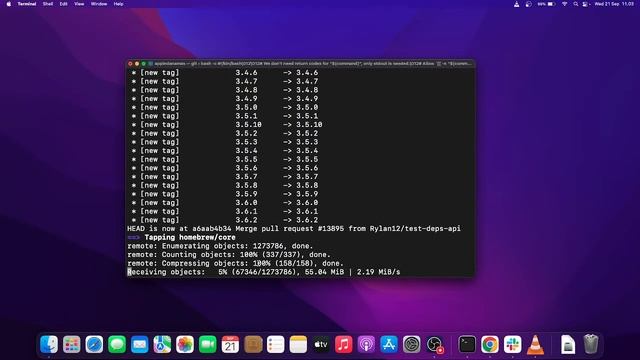
Task: Open the brown Contacts dock icon
Action: coord(253,344)
